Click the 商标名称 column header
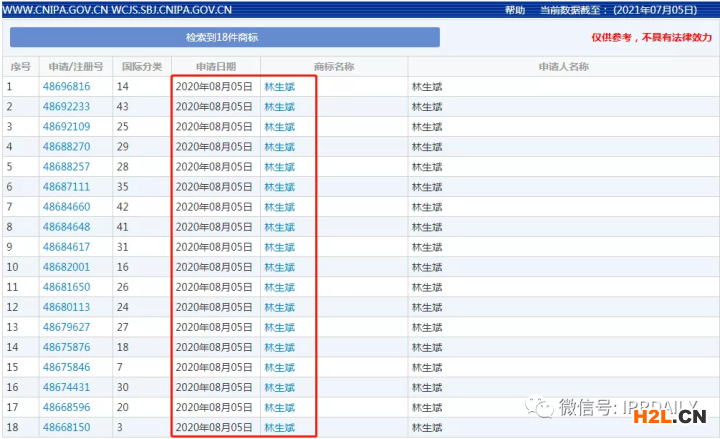This screenshot has width=720, height=439. pyautogui.click(x=333, y=67)
